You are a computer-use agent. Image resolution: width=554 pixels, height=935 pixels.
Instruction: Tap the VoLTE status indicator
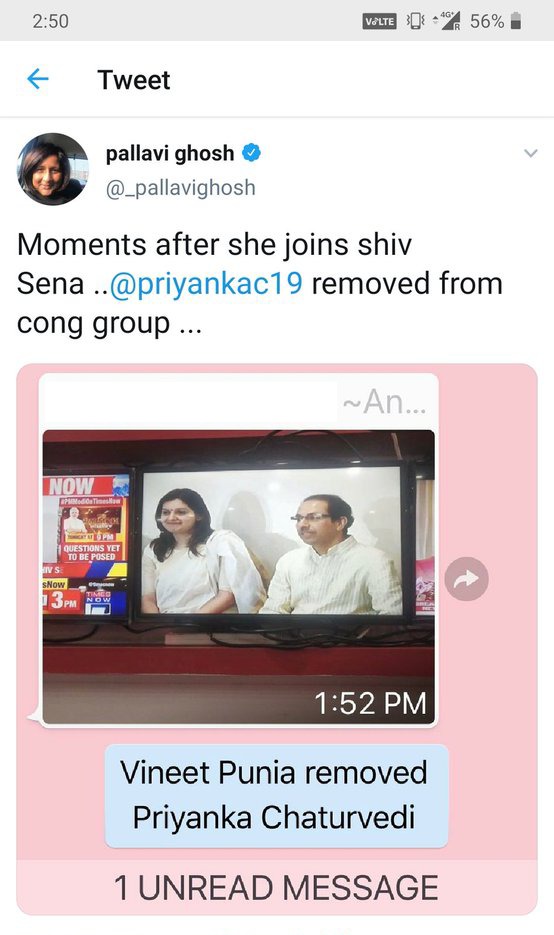point(379,21)
